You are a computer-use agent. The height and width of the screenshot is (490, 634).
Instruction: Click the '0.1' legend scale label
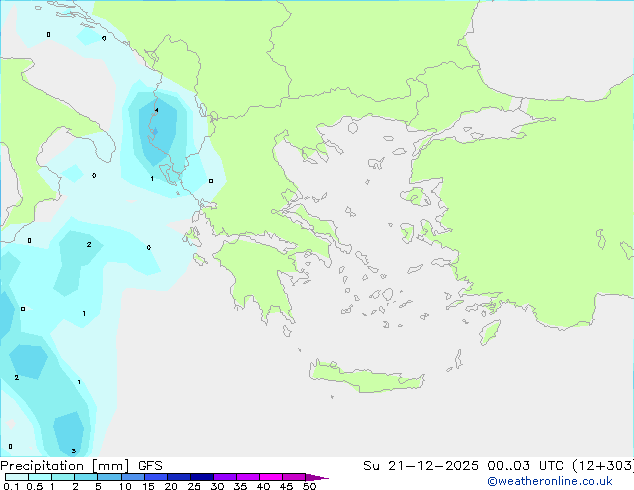coord(11,486)
